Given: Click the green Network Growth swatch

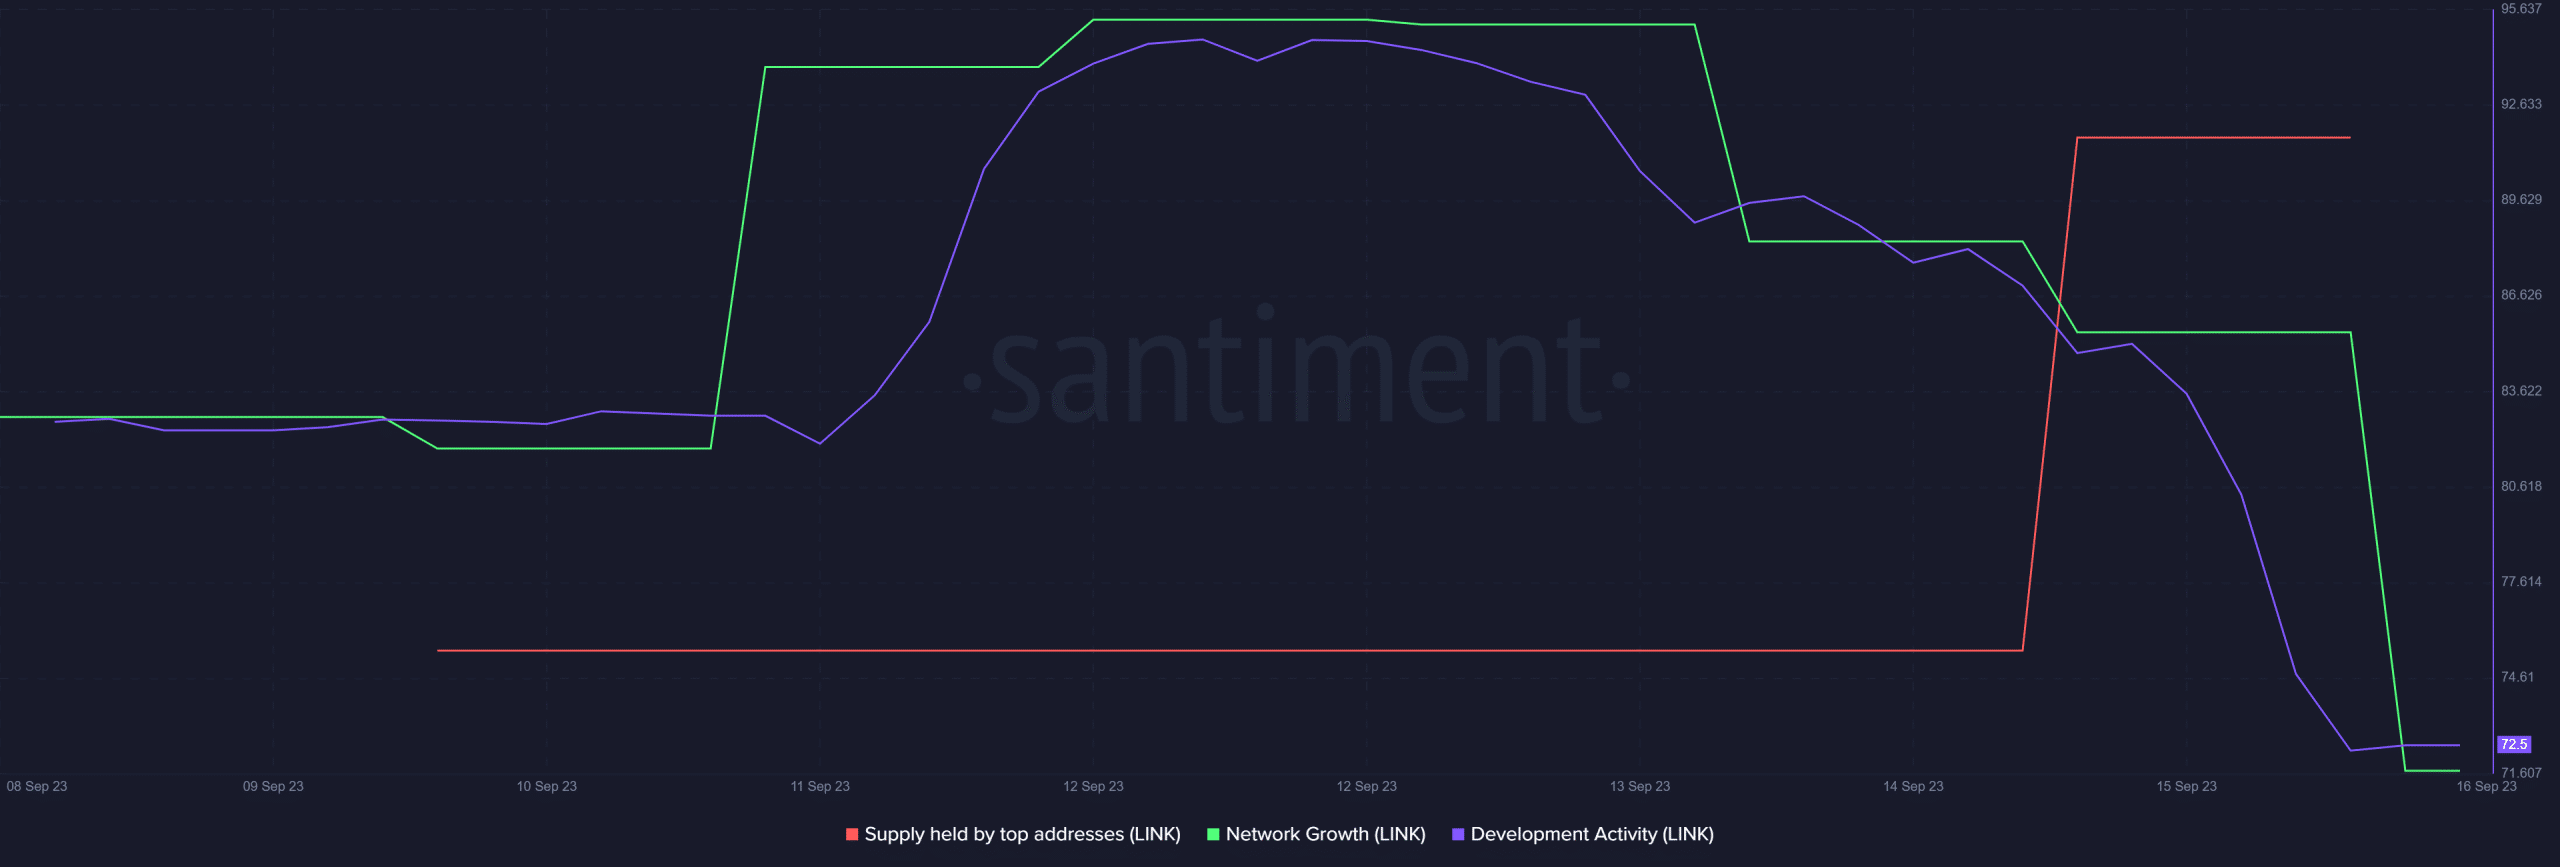Looking at the screenshot, I should (1213, 834).
